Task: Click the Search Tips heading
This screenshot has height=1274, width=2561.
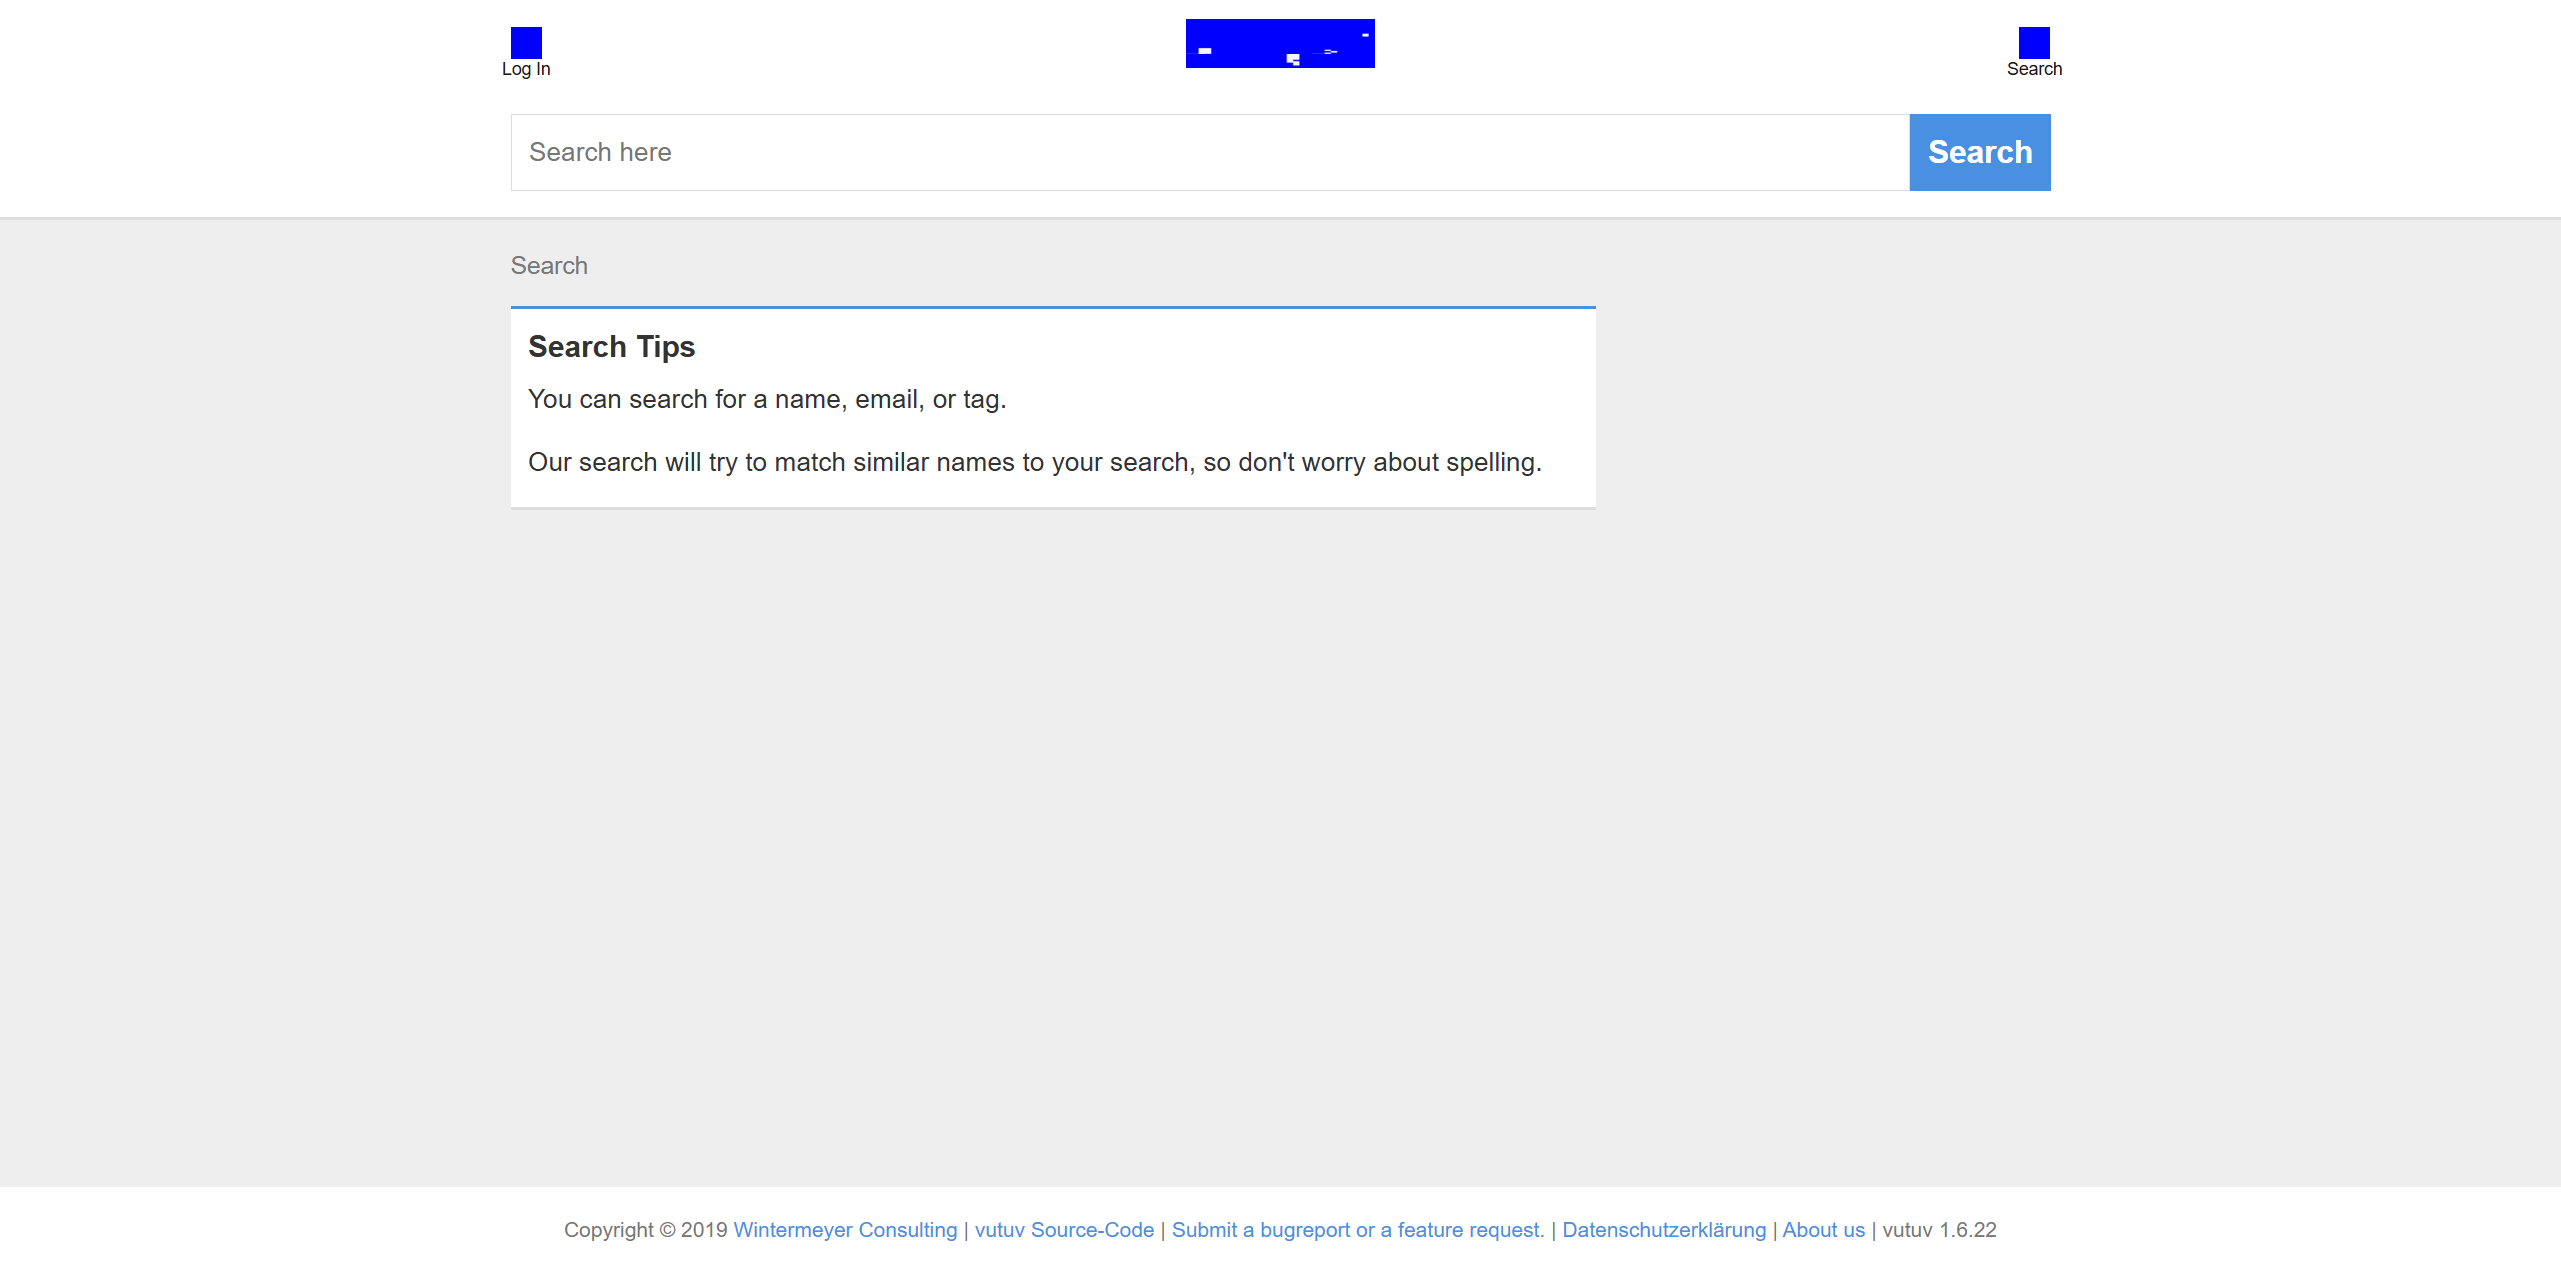Action: (x=611, y=347)
